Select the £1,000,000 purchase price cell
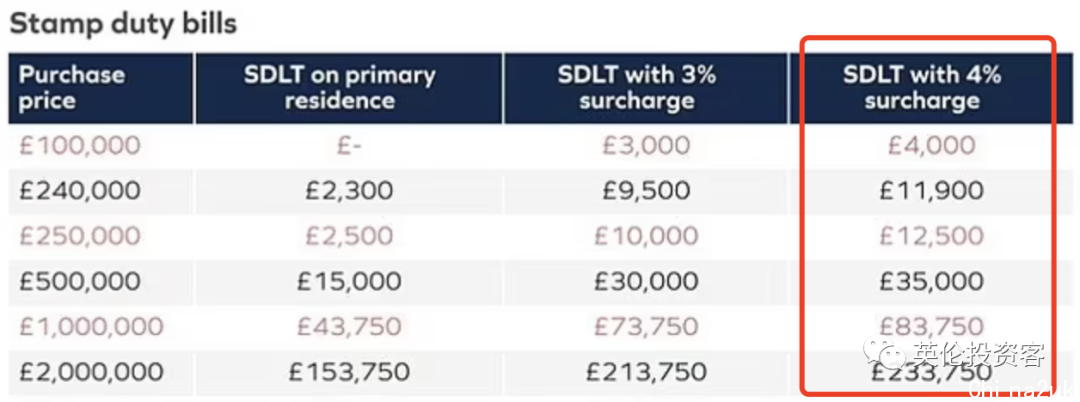 91,327
